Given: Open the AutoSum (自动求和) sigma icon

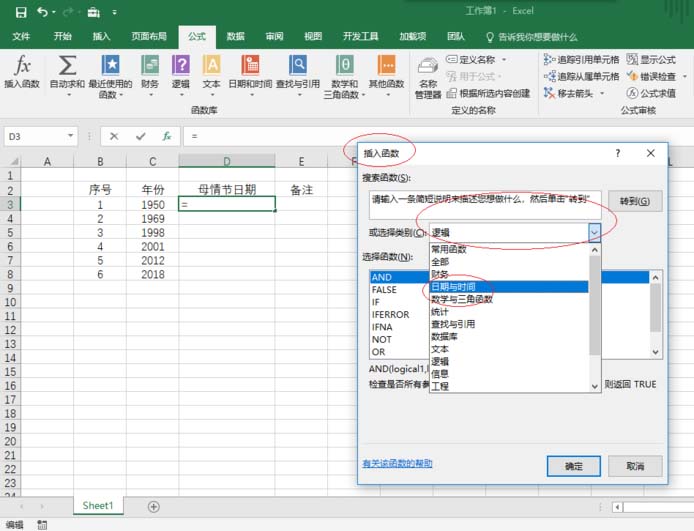Looking at the screenshot, I should [67, 66].
